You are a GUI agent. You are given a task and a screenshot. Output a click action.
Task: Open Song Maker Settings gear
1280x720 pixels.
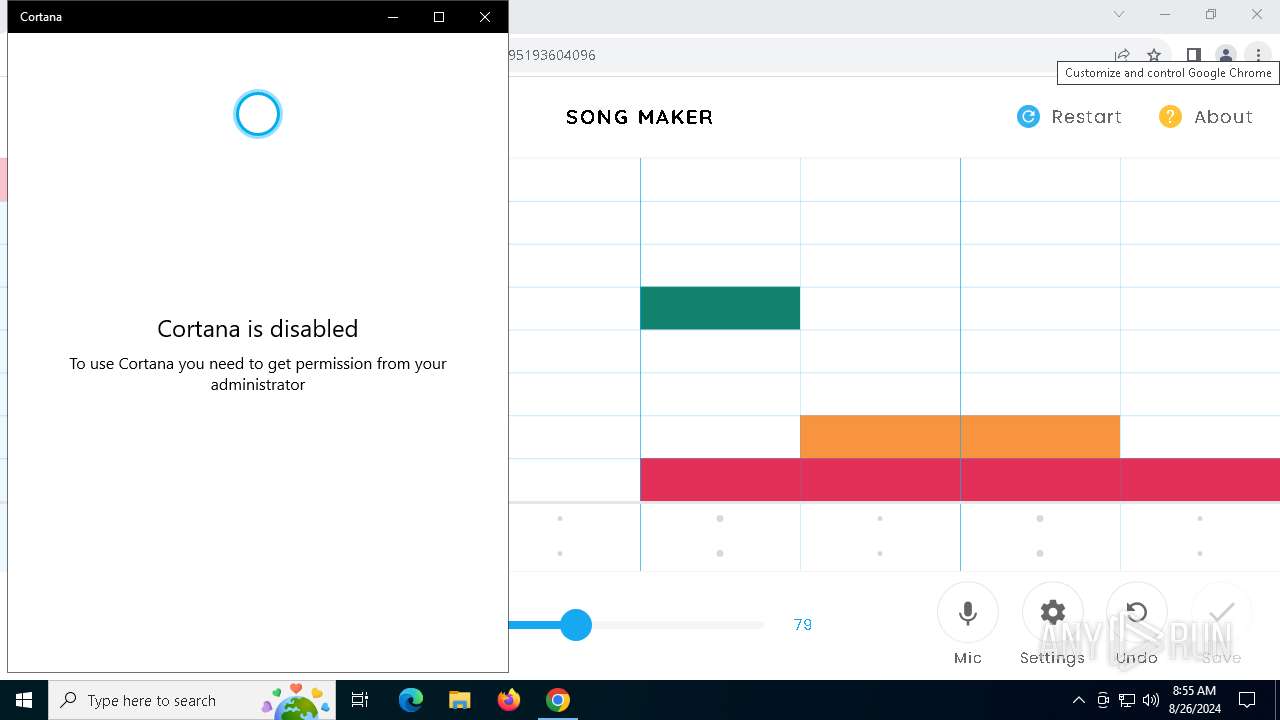1052,613
